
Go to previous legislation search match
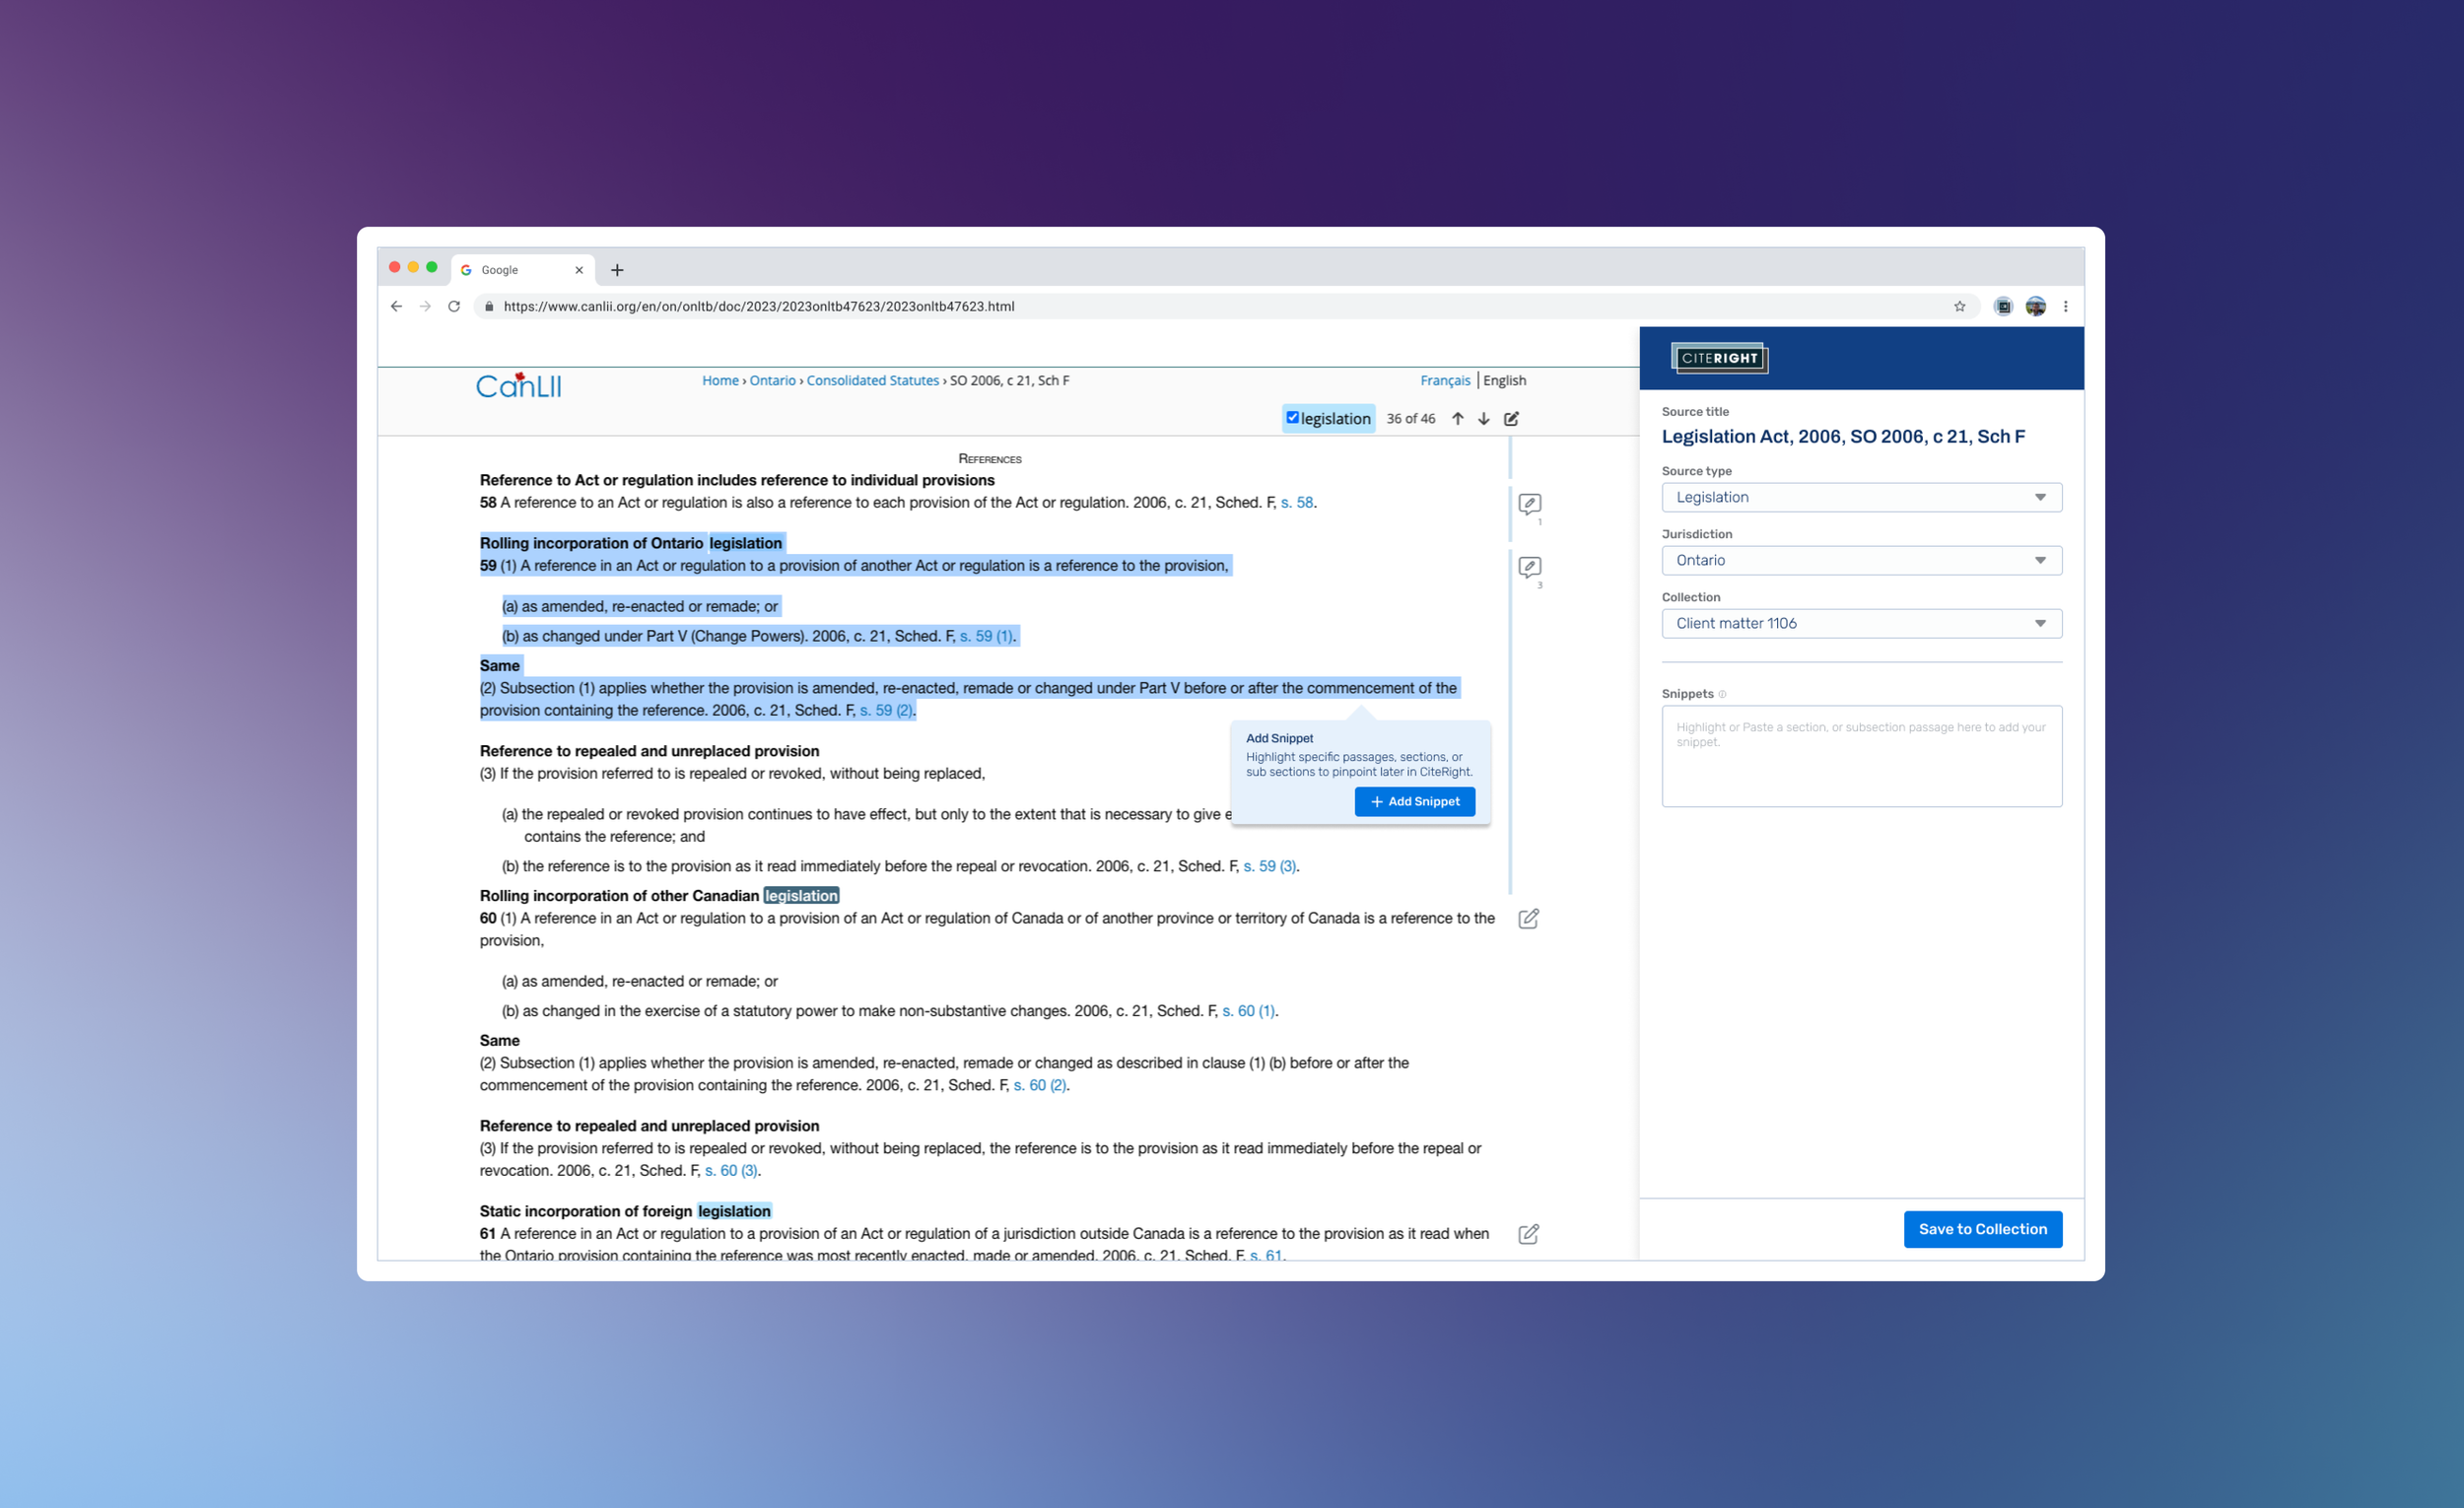coord(1457,419)
